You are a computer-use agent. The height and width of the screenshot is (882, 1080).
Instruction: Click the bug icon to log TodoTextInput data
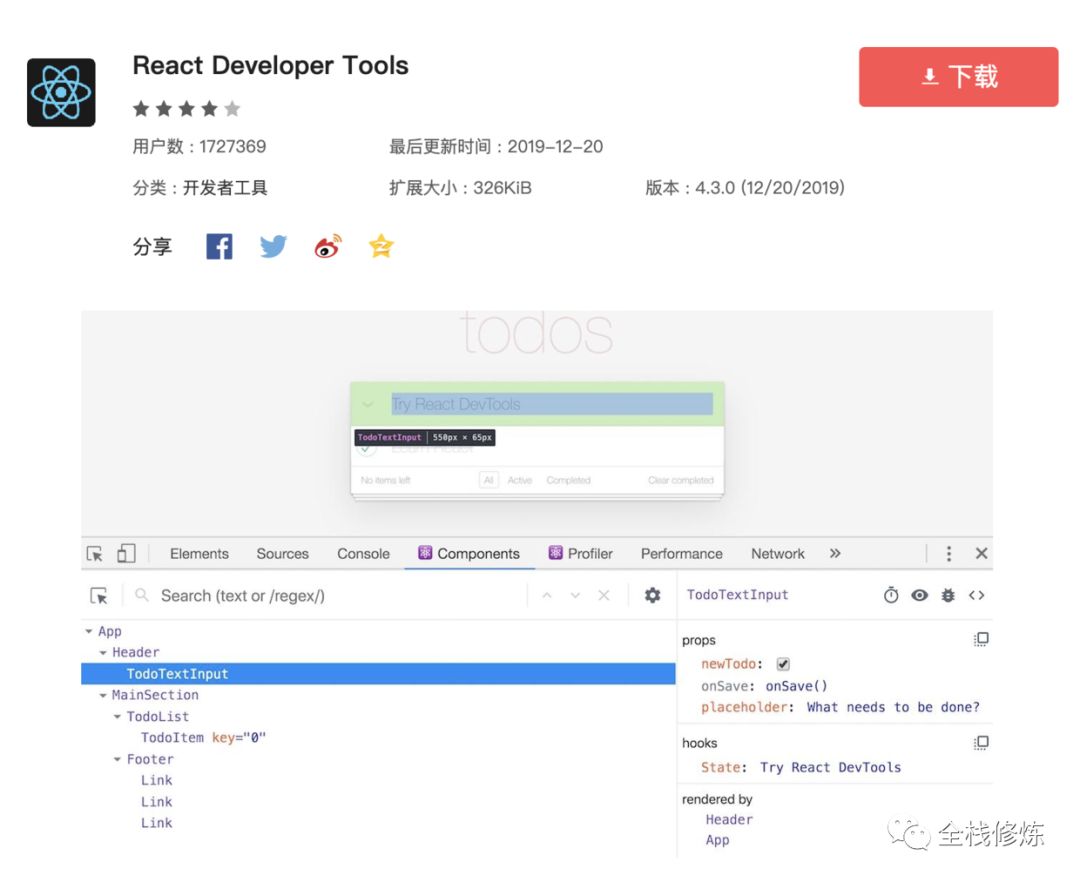click(947, 595)
